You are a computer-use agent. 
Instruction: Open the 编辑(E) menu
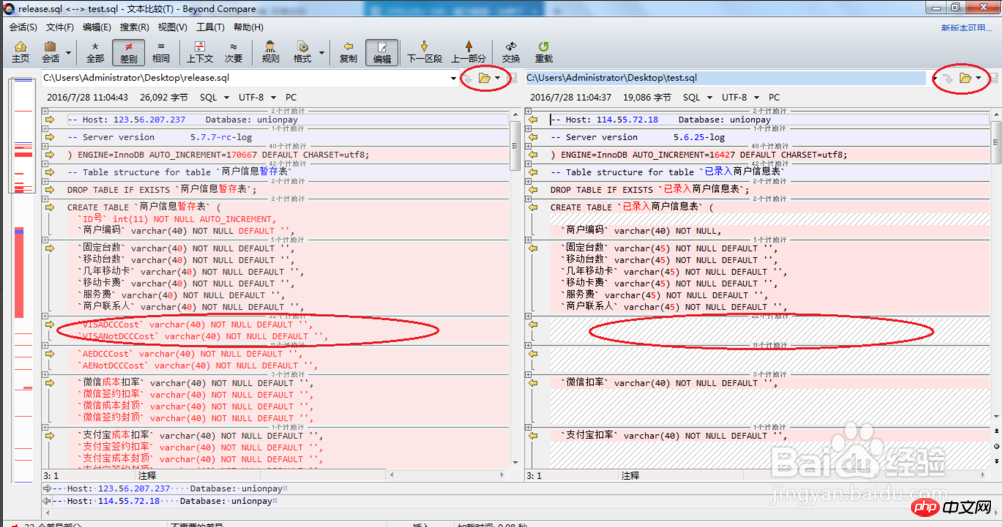pyautogui.click(x=96, y=27)
